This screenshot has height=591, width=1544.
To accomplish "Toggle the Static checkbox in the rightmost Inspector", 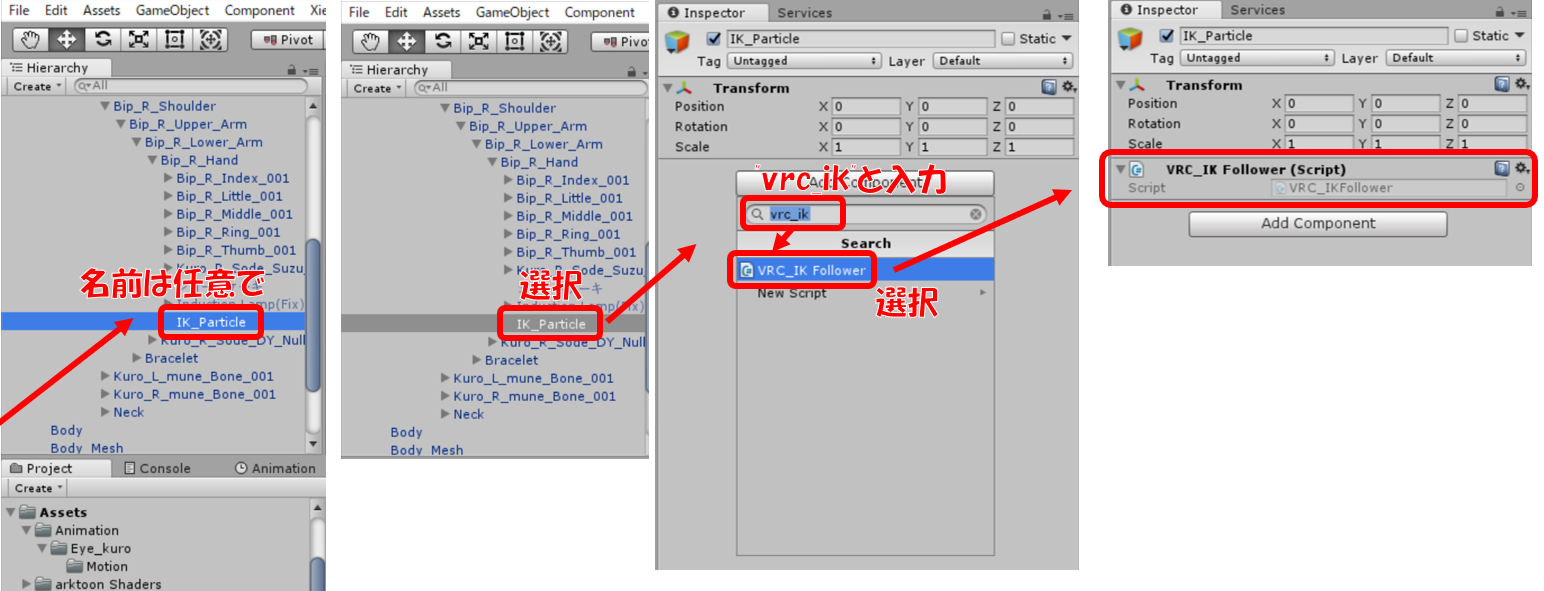I will 1461,36.
